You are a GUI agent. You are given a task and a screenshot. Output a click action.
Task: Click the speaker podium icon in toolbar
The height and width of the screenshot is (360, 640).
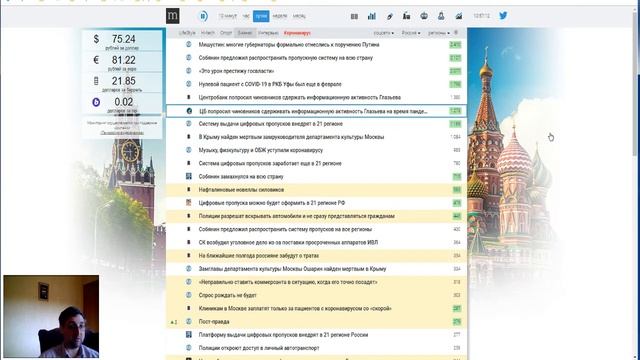click(x=407, y=16)
